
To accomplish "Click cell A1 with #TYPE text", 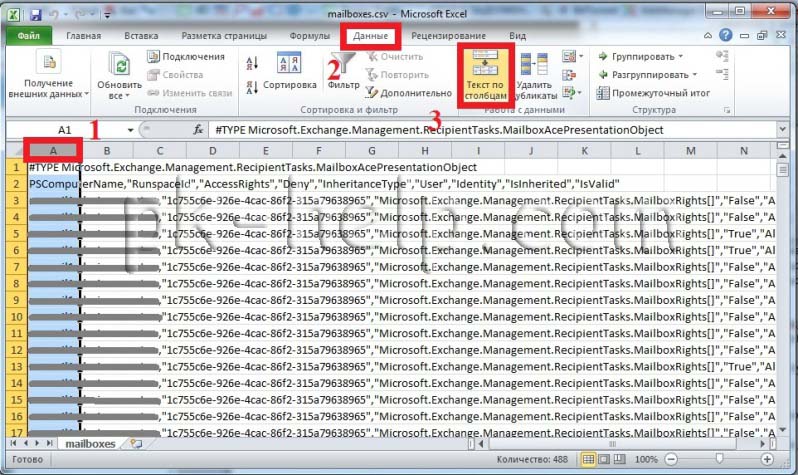I will tap(53, 167).
